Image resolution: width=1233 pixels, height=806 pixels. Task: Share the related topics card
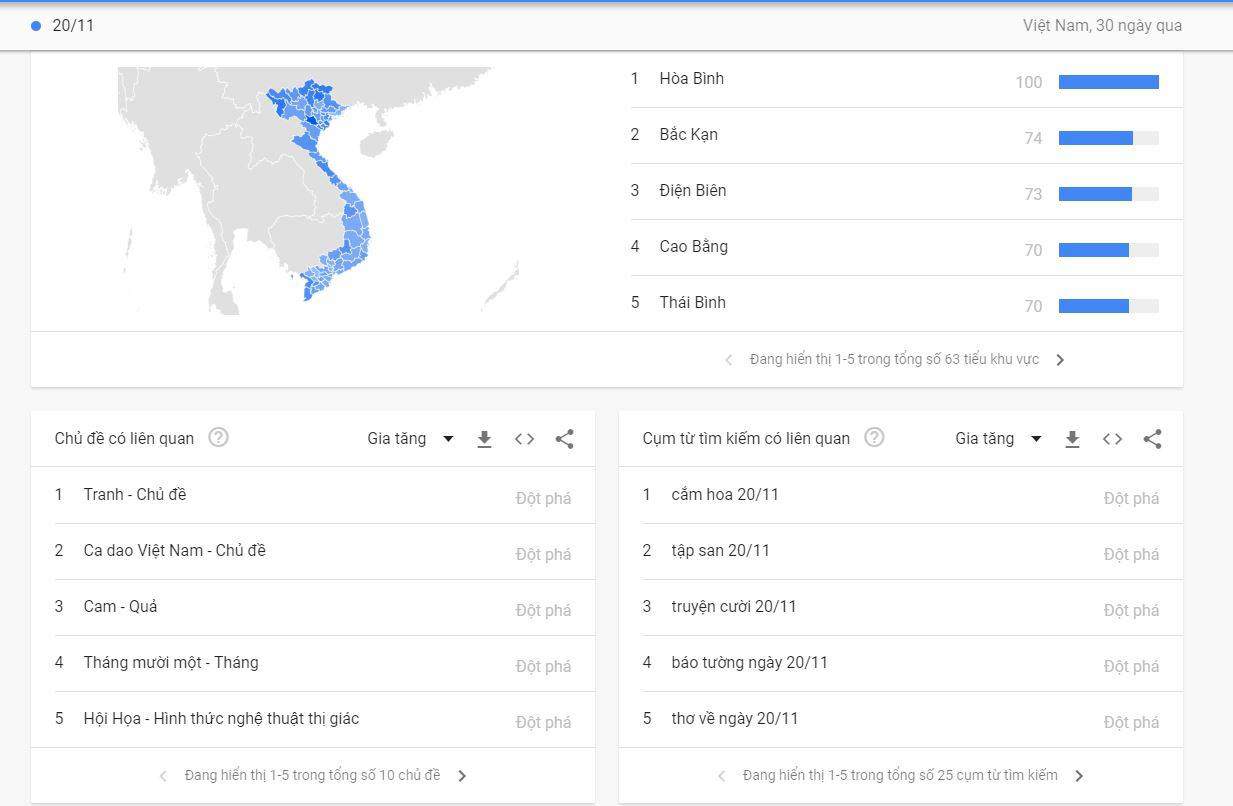(564, 439)
